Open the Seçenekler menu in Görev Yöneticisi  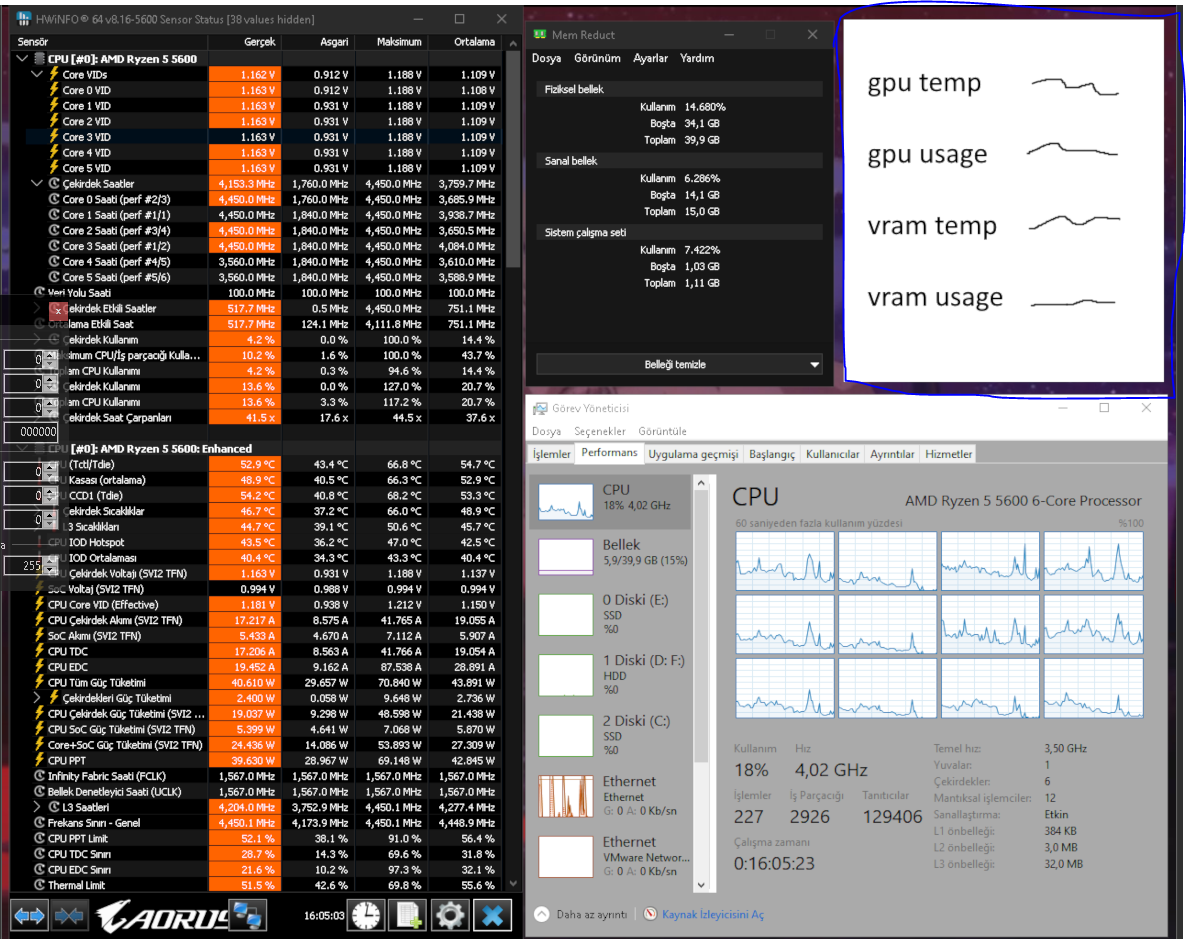(x=600, y=431)
